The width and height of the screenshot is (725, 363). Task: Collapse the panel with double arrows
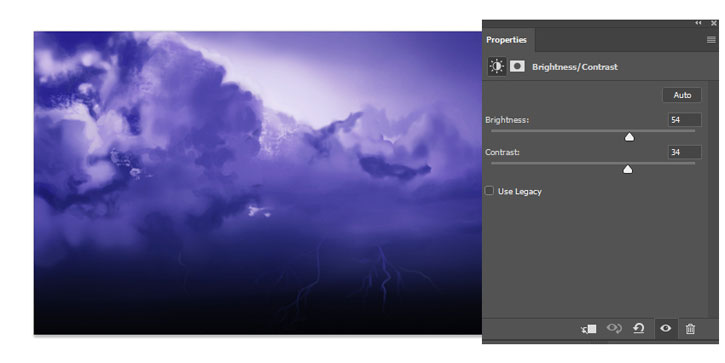point(698,23)
